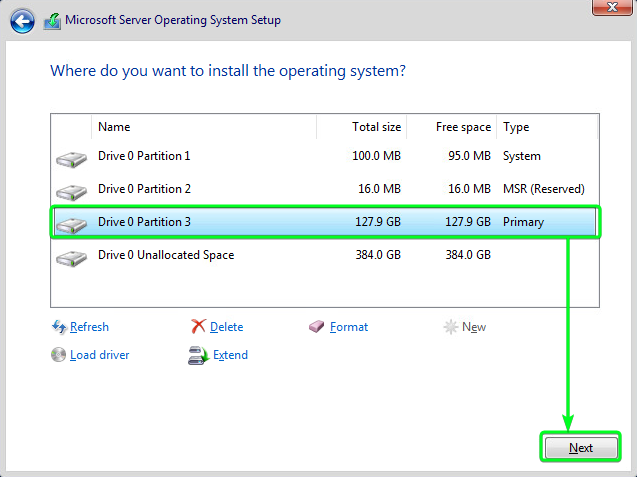
Task: Click the 384.0 GB total size cell
Action: (x=378, y=255)
